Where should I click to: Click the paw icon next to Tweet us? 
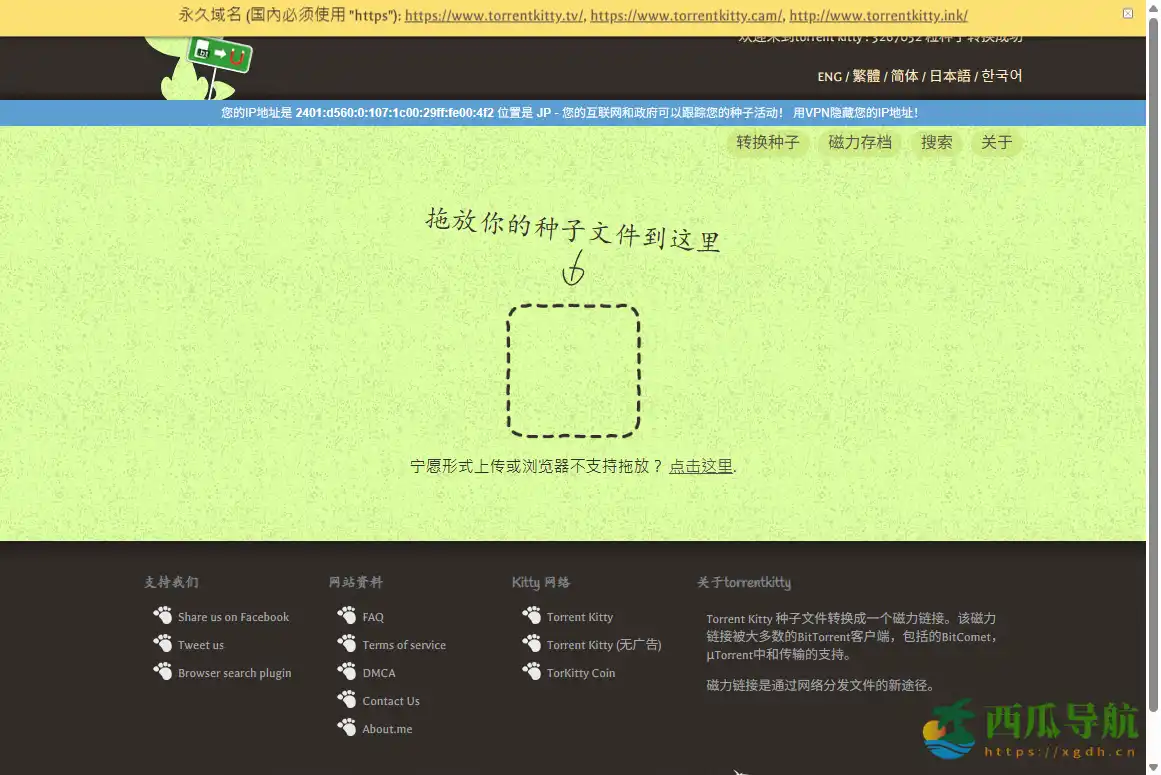pyautogui.click(x=163, y=643)
